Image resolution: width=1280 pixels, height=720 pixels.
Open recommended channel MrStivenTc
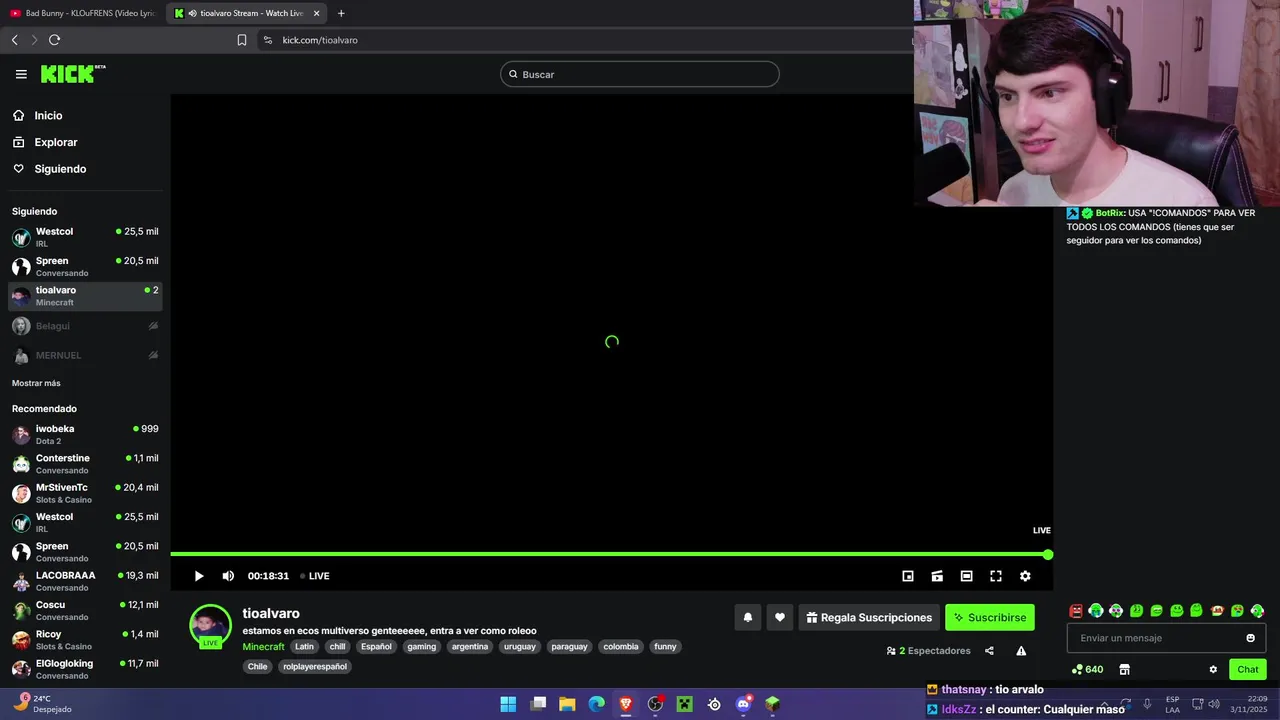point(85,493)
